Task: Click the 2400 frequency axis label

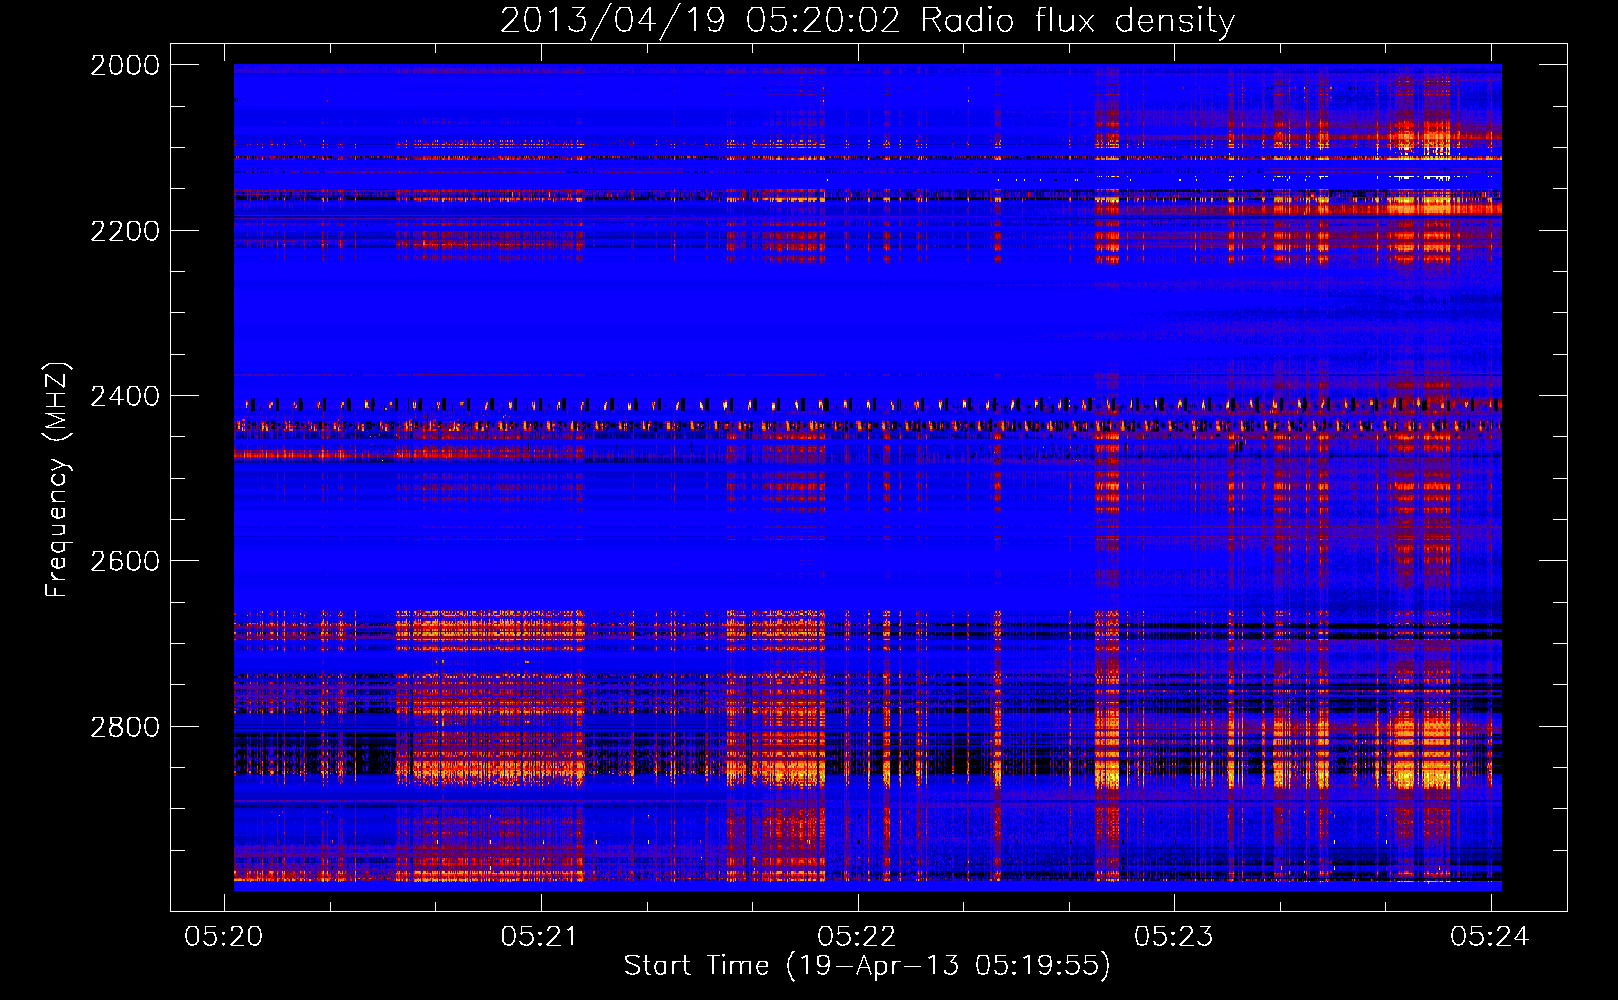Action: coord(125,396)
